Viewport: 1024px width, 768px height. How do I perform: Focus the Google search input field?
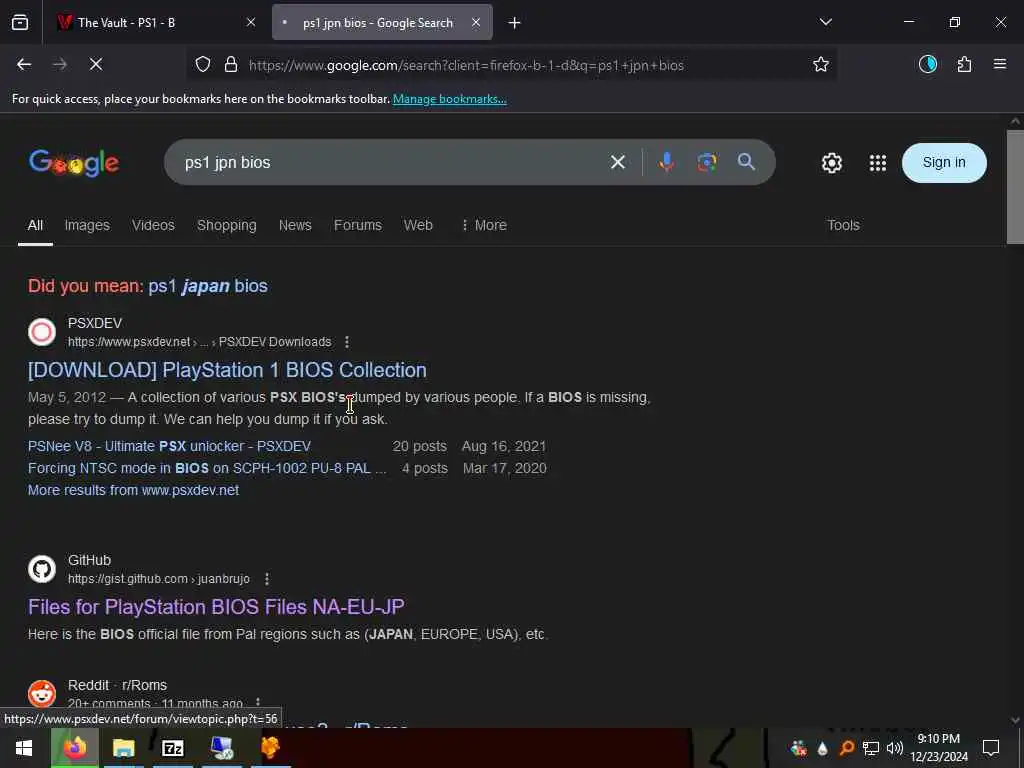[x=392, y=163]
